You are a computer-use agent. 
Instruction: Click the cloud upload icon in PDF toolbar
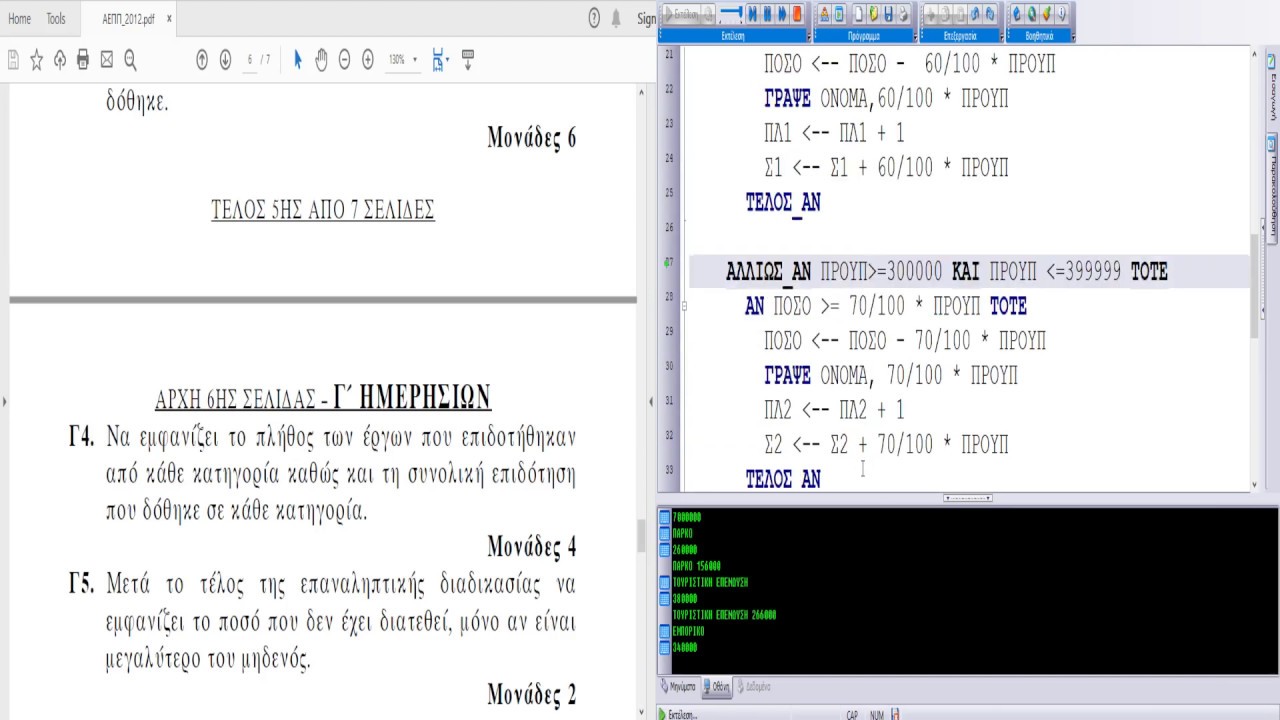tap(60, 60)
